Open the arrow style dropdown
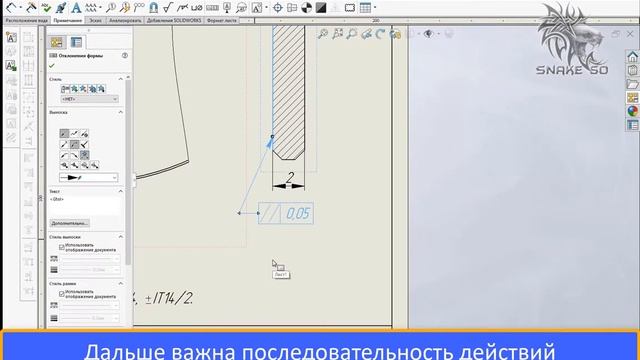 pyautogui.click(x=88, y=178)
